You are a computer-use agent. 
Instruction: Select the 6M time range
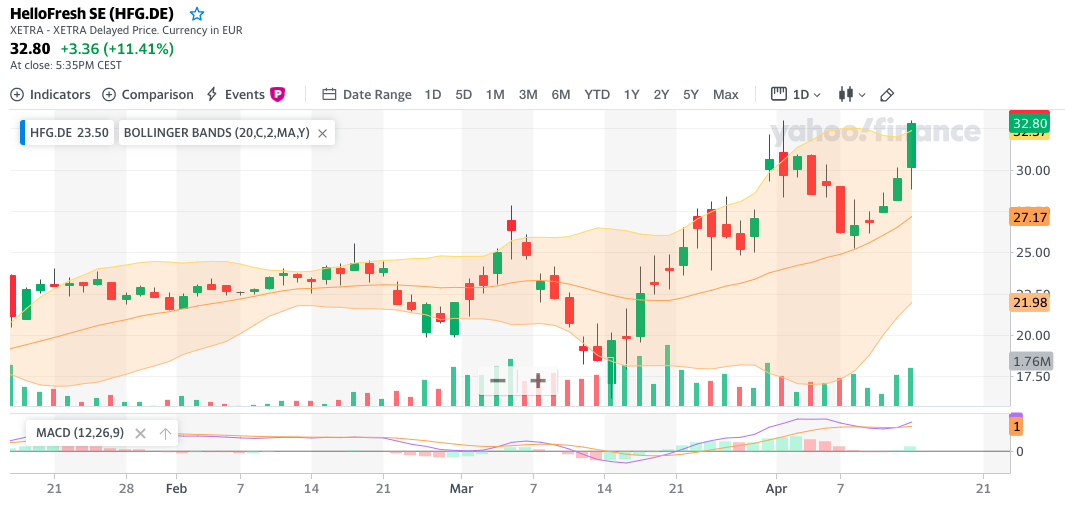coord(560,94)
